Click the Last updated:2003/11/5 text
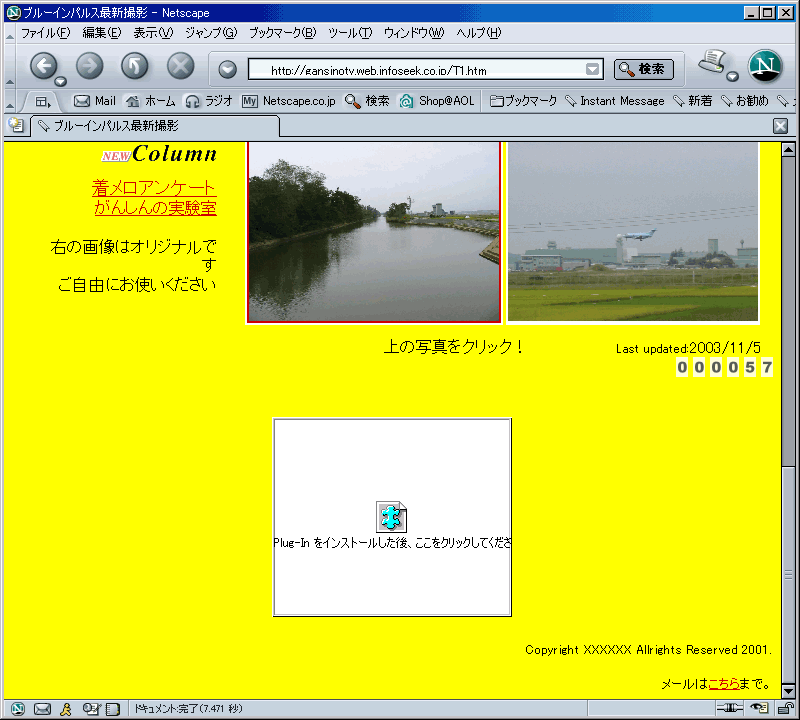 (x=688, y=349)
